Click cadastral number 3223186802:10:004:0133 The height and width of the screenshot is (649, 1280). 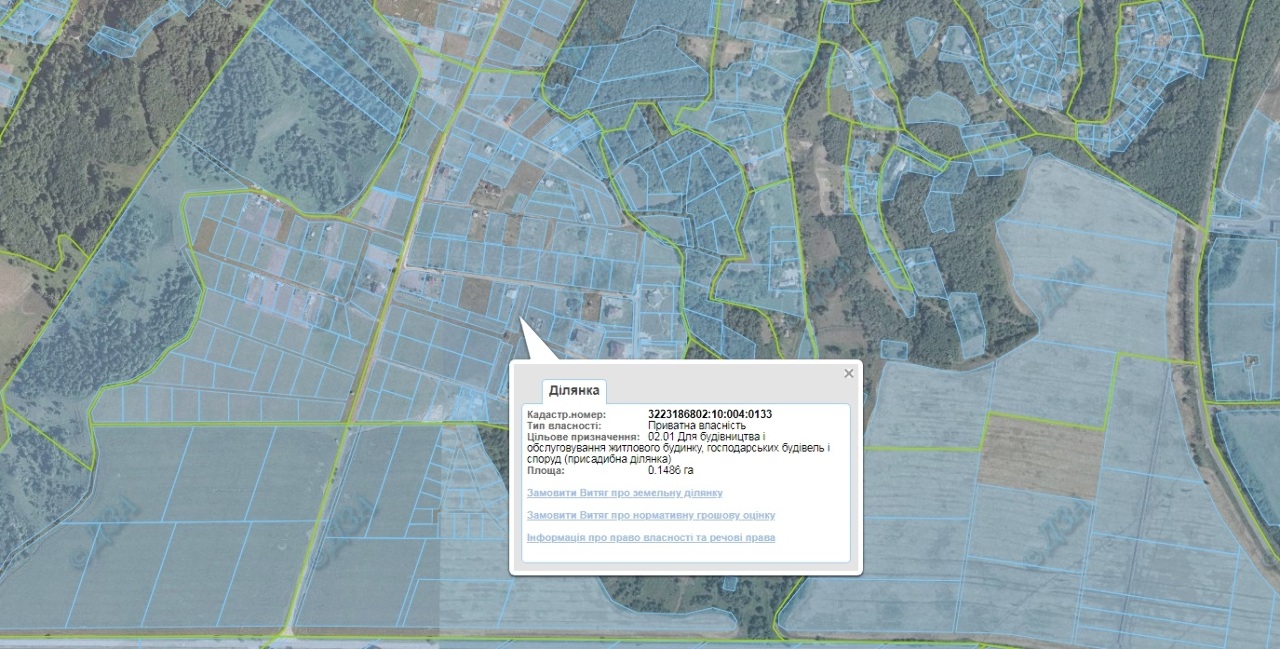pyautogui.click(x=710, y=414)
